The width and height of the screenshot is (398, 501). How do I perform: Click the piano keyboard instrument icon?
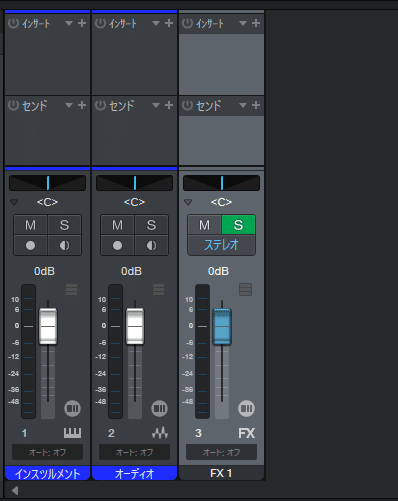pos(72,433)
